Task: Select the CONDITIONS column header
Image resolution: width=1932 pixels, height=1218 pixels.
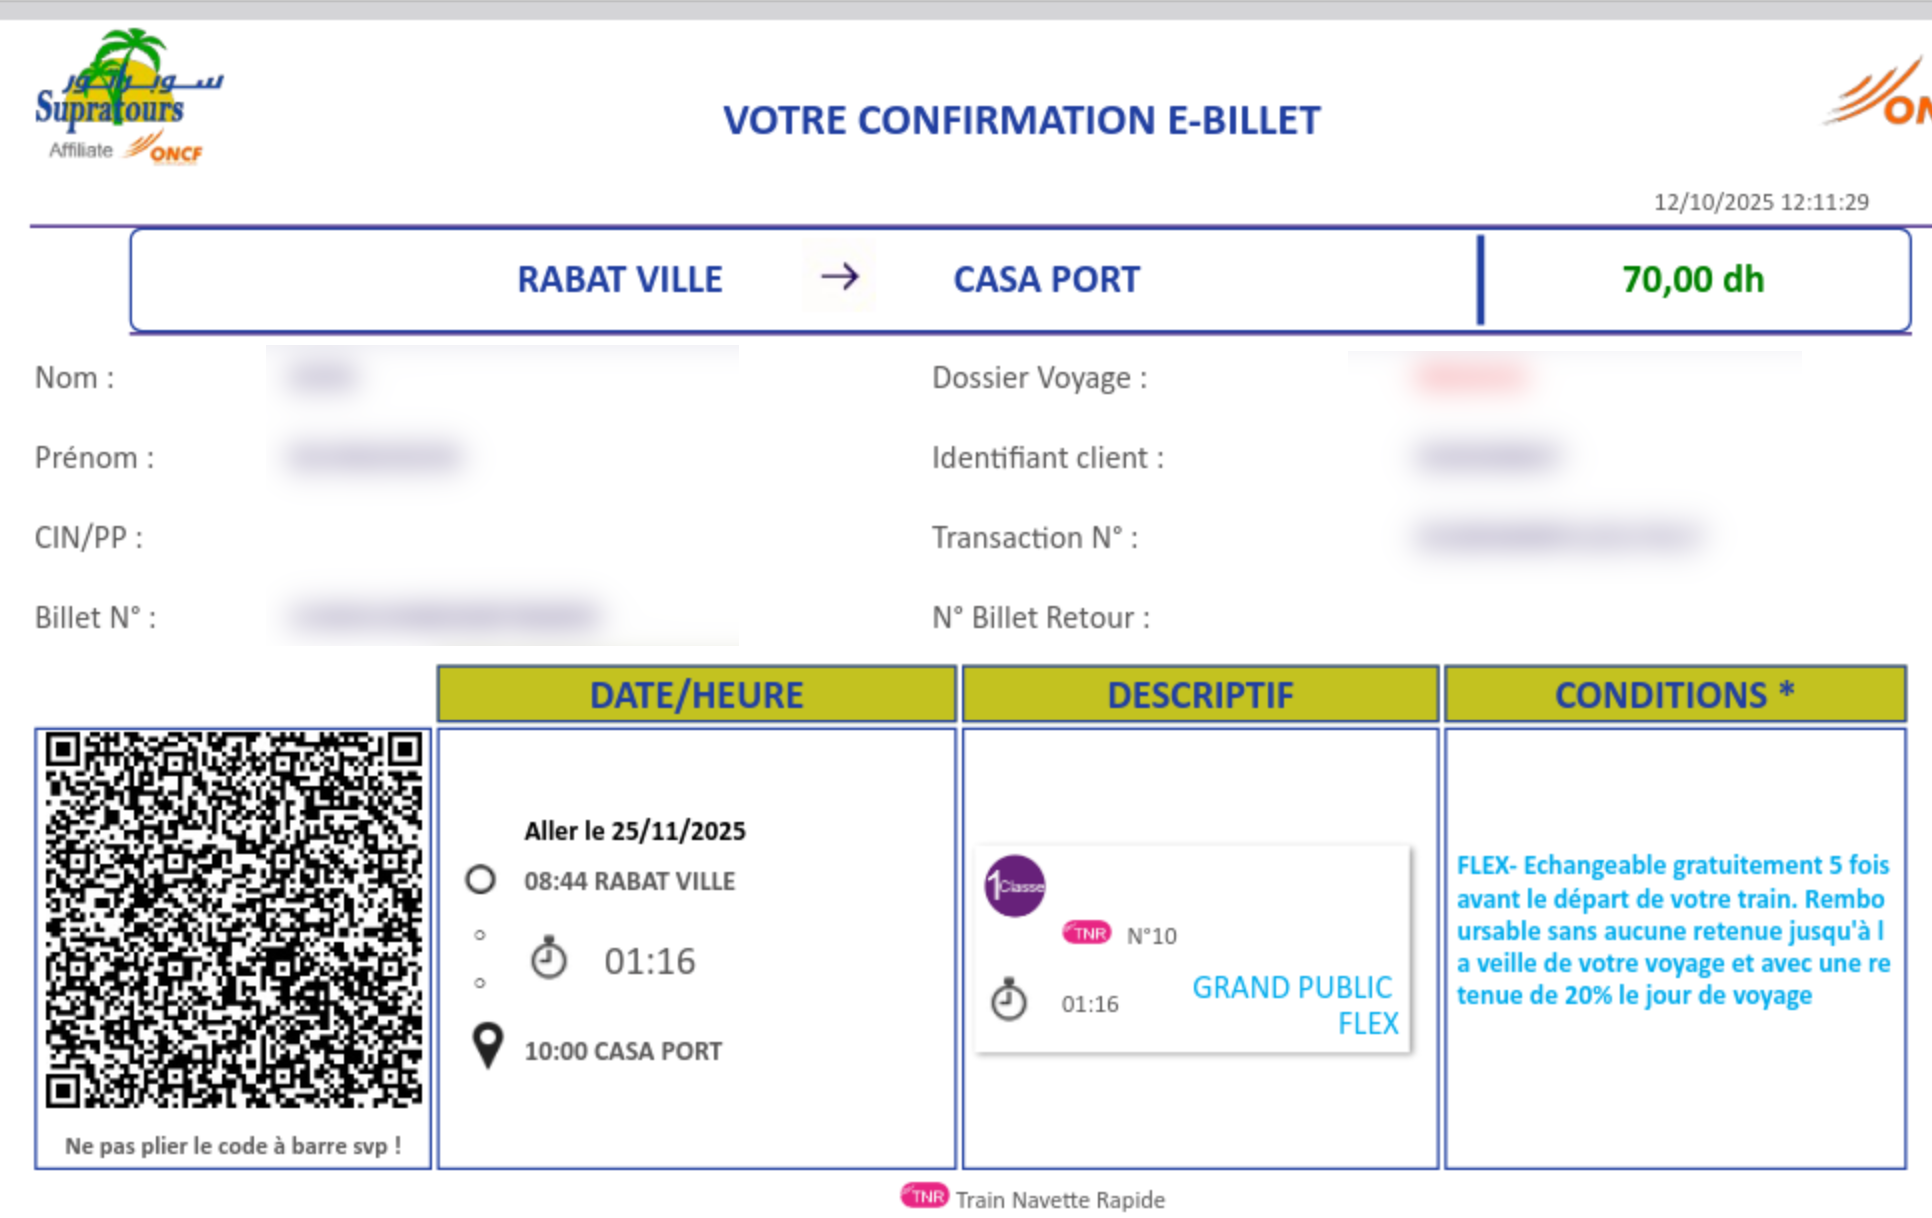Action: point(1675,694)
